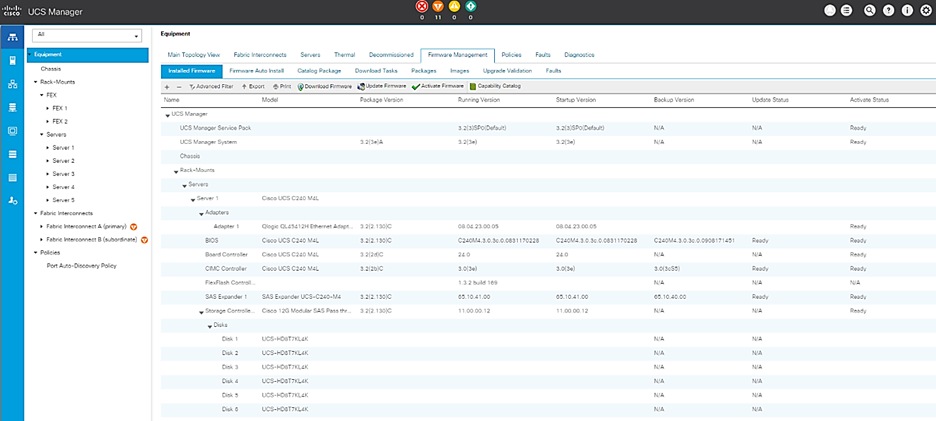Collapse Server 1 row in firmware table
This screenshot has height=421, width=936.
click(x=193, y=199)
